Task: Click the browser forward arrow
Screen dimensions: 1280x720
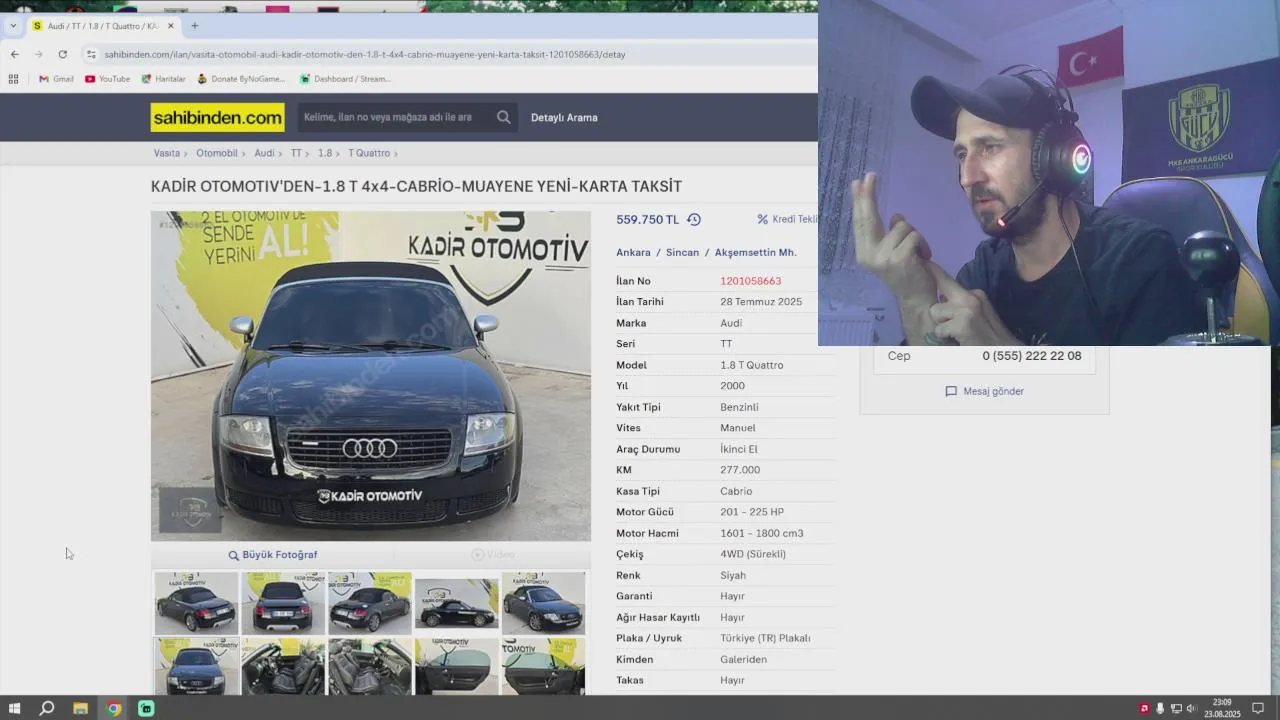Action: [x=38, y=54]
